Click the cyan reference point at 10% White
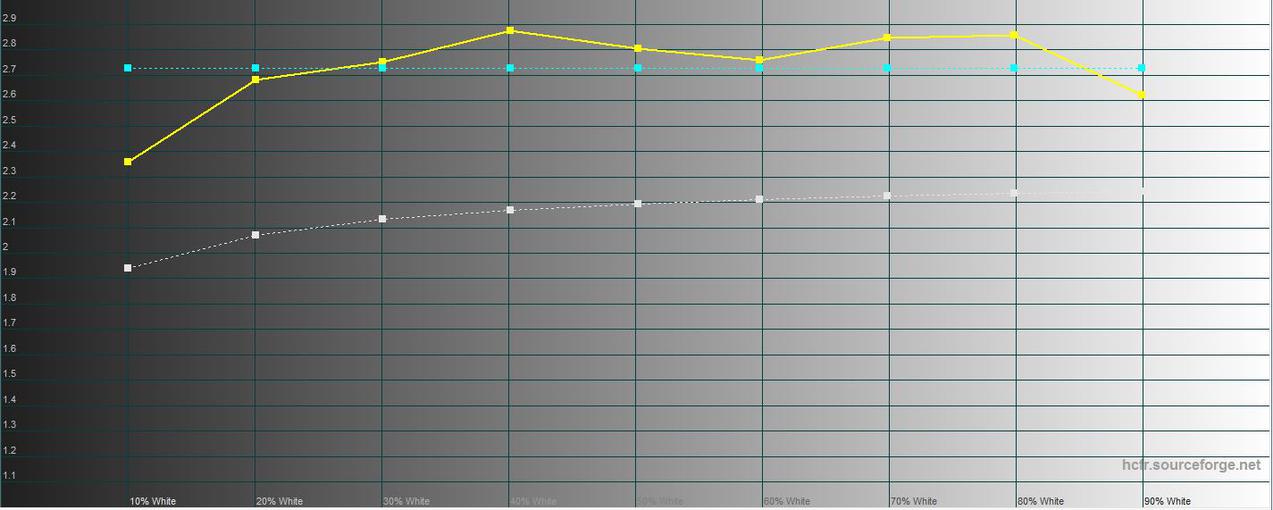 point(128,68)
